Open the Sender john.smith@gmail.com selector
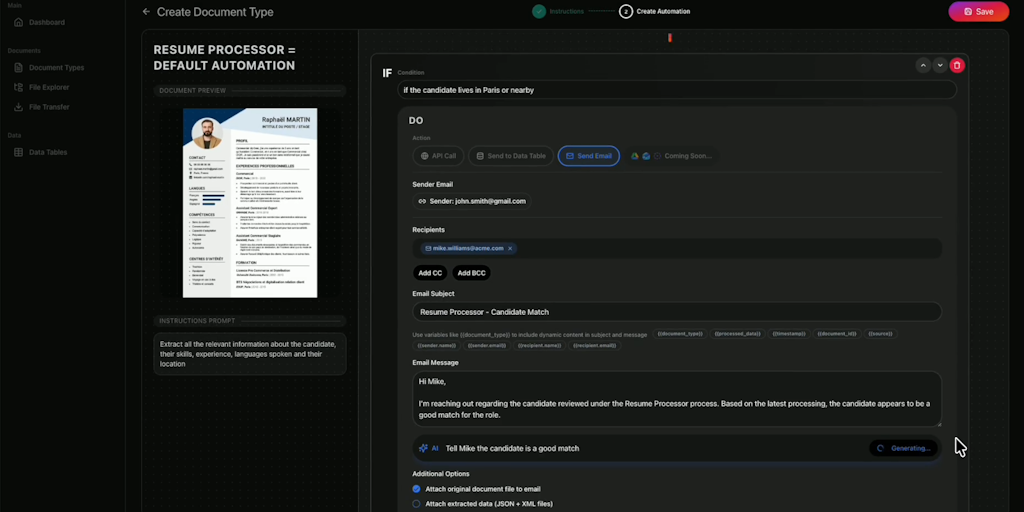This screenshot has width=1024, height=512. tap(472, 201)
